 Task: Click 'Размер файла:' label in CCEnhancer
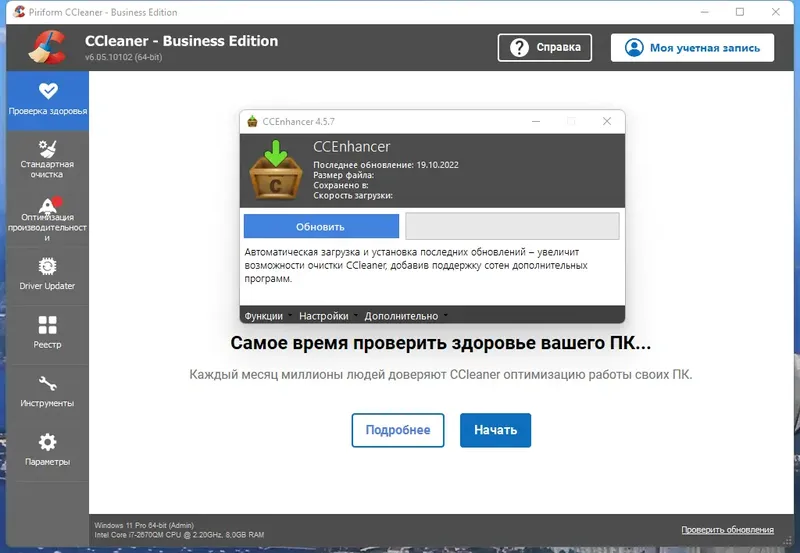click(343, 175)
